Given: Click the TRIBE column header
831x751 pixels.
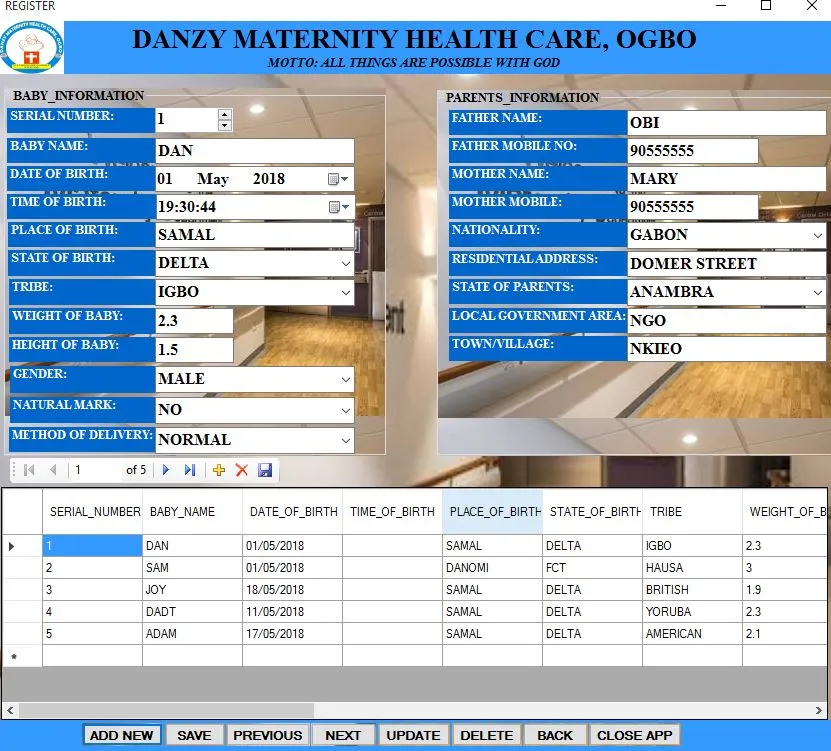Looking at the screenshot, I should [x=692, y=511].
